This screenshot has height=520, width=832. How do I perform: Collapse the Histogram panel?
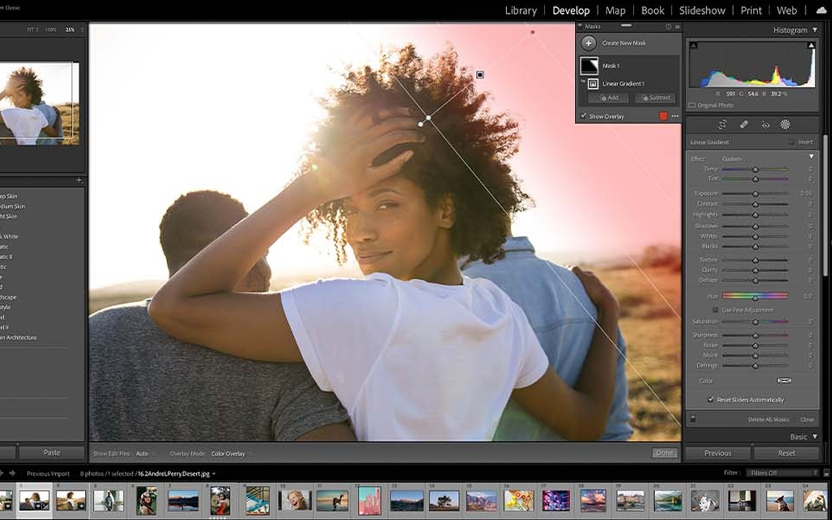tap(814, 30)
